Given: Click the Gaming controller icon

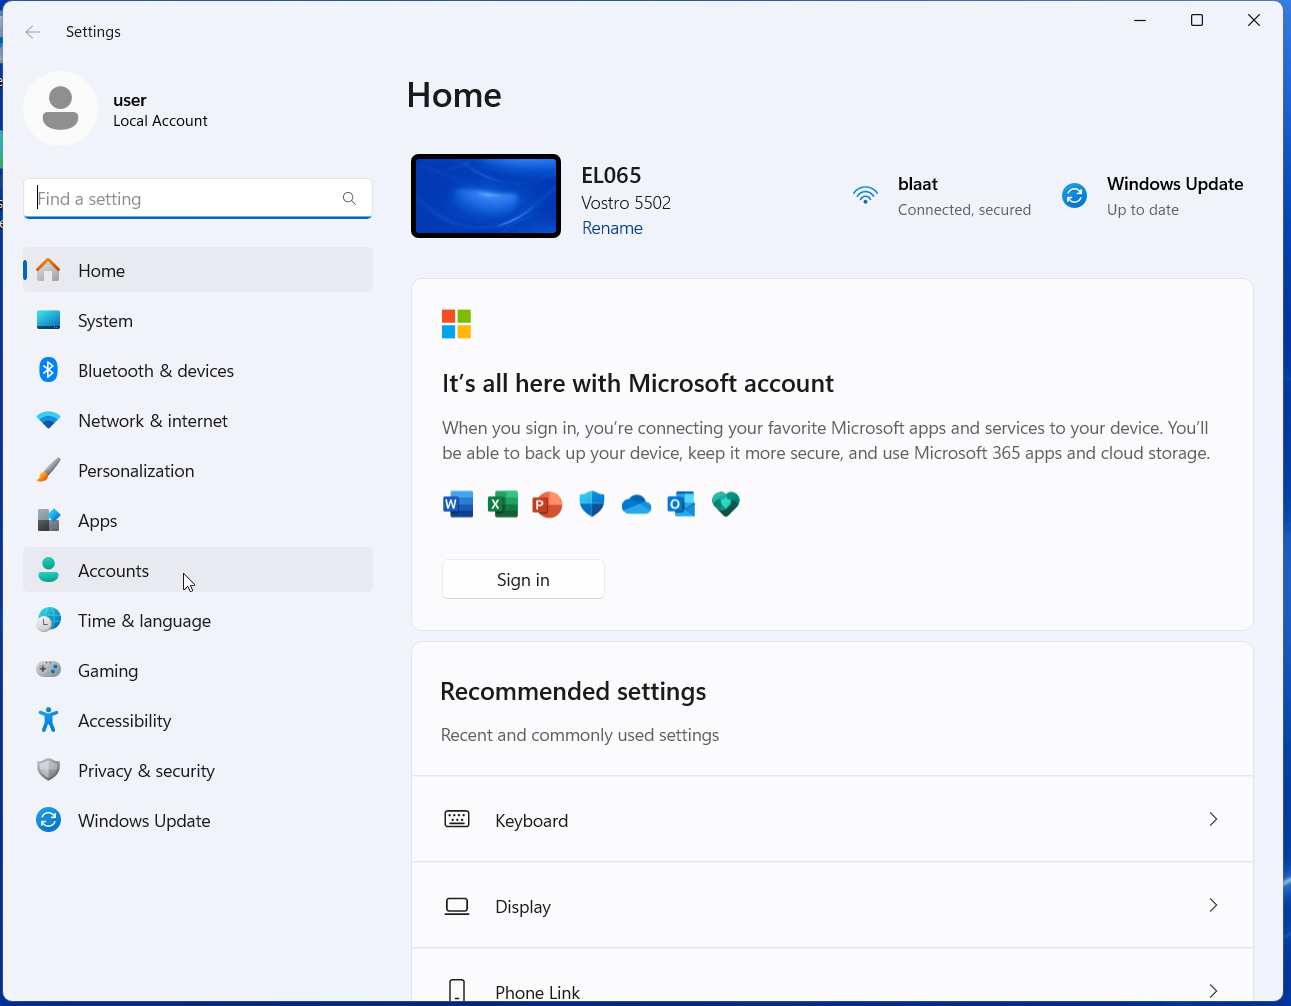Looking at the screenshot, I should pos(48,670).
